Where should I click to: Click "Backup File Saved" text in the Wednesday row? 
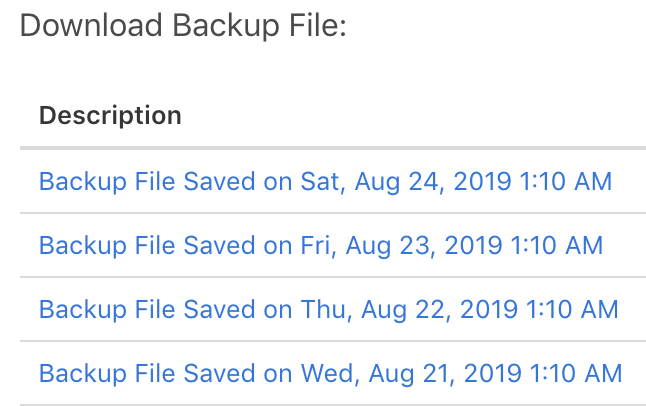pyautogui.click(x=147, y=373)
